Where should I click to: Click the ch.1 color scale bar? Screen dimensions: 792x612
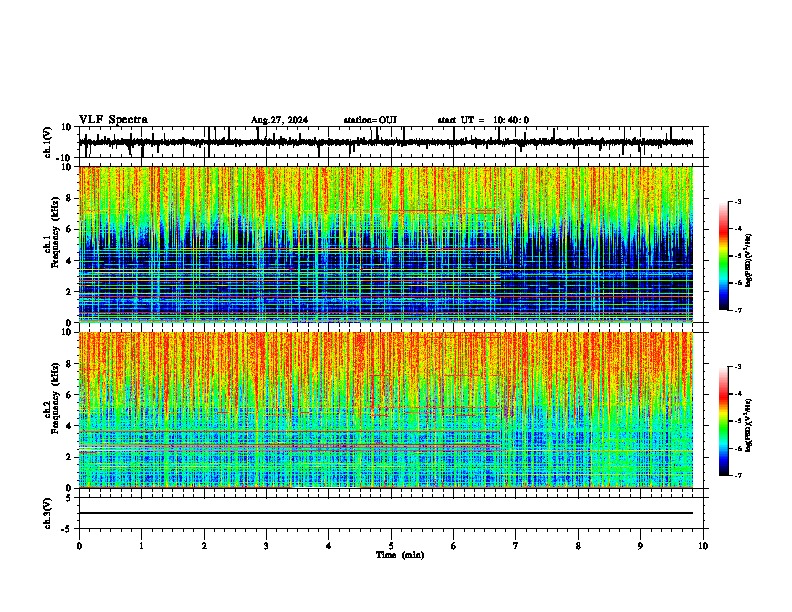click(724, 256)
